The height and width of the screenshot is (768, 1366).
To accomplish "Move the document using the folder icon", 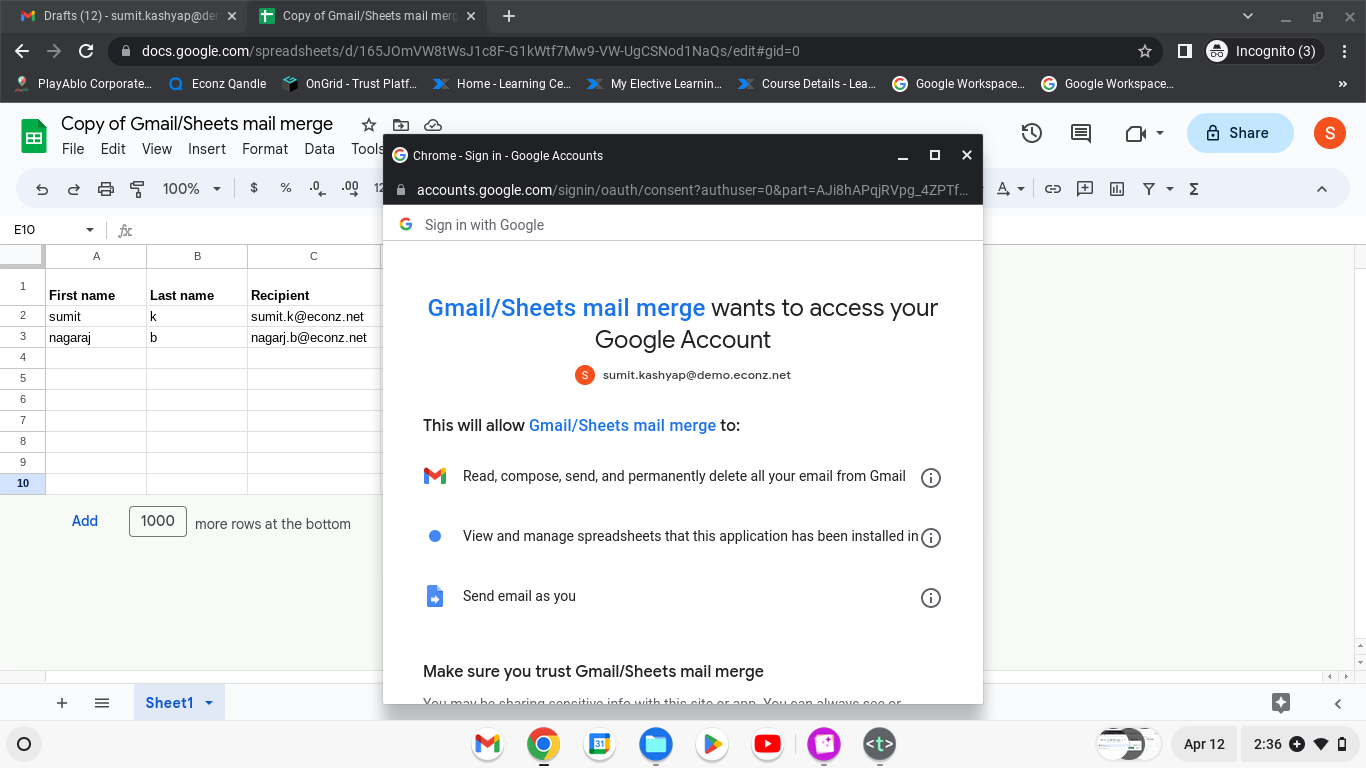I will [401, 125].
